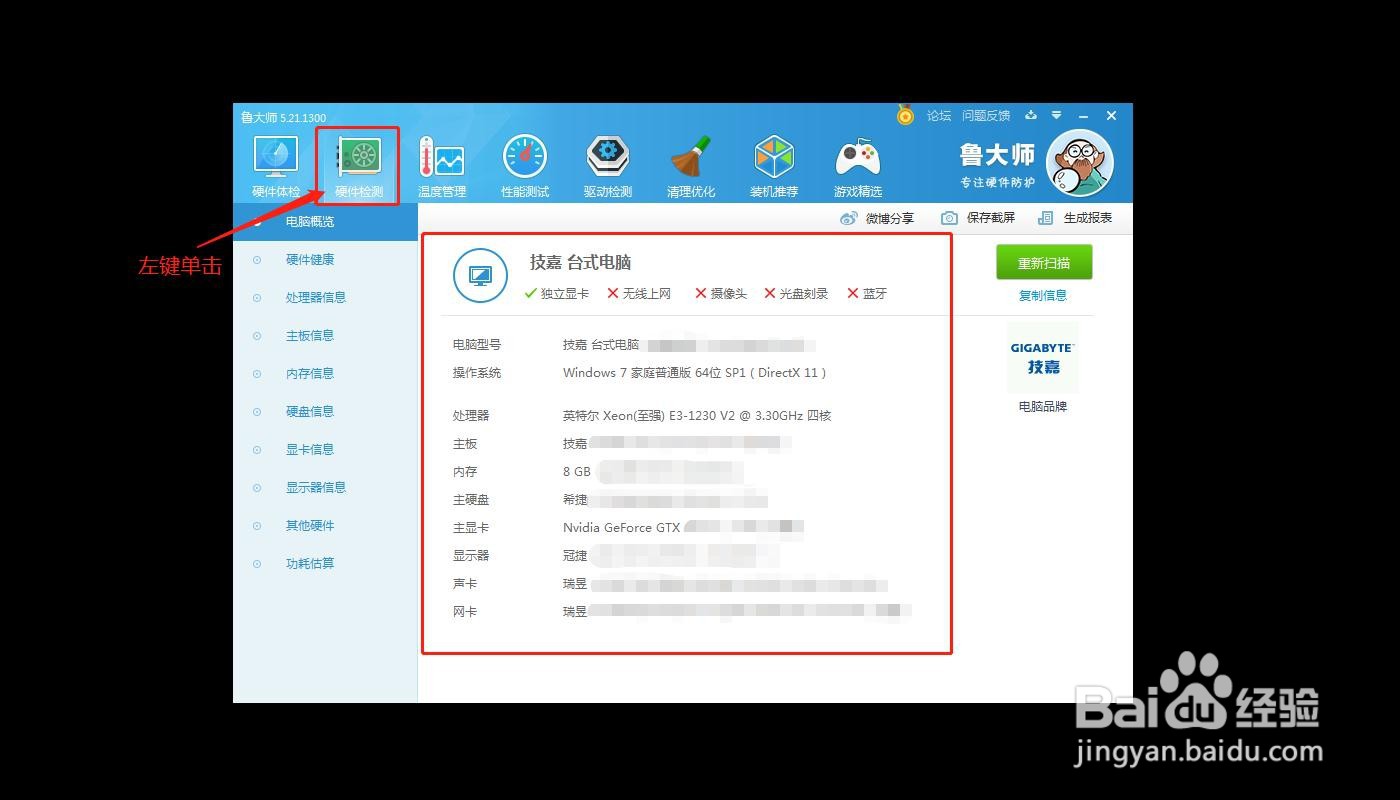Click the Xeon E3-1230 V2 processor value
This screenshot has width=1400, height=800.
[697, 415]
